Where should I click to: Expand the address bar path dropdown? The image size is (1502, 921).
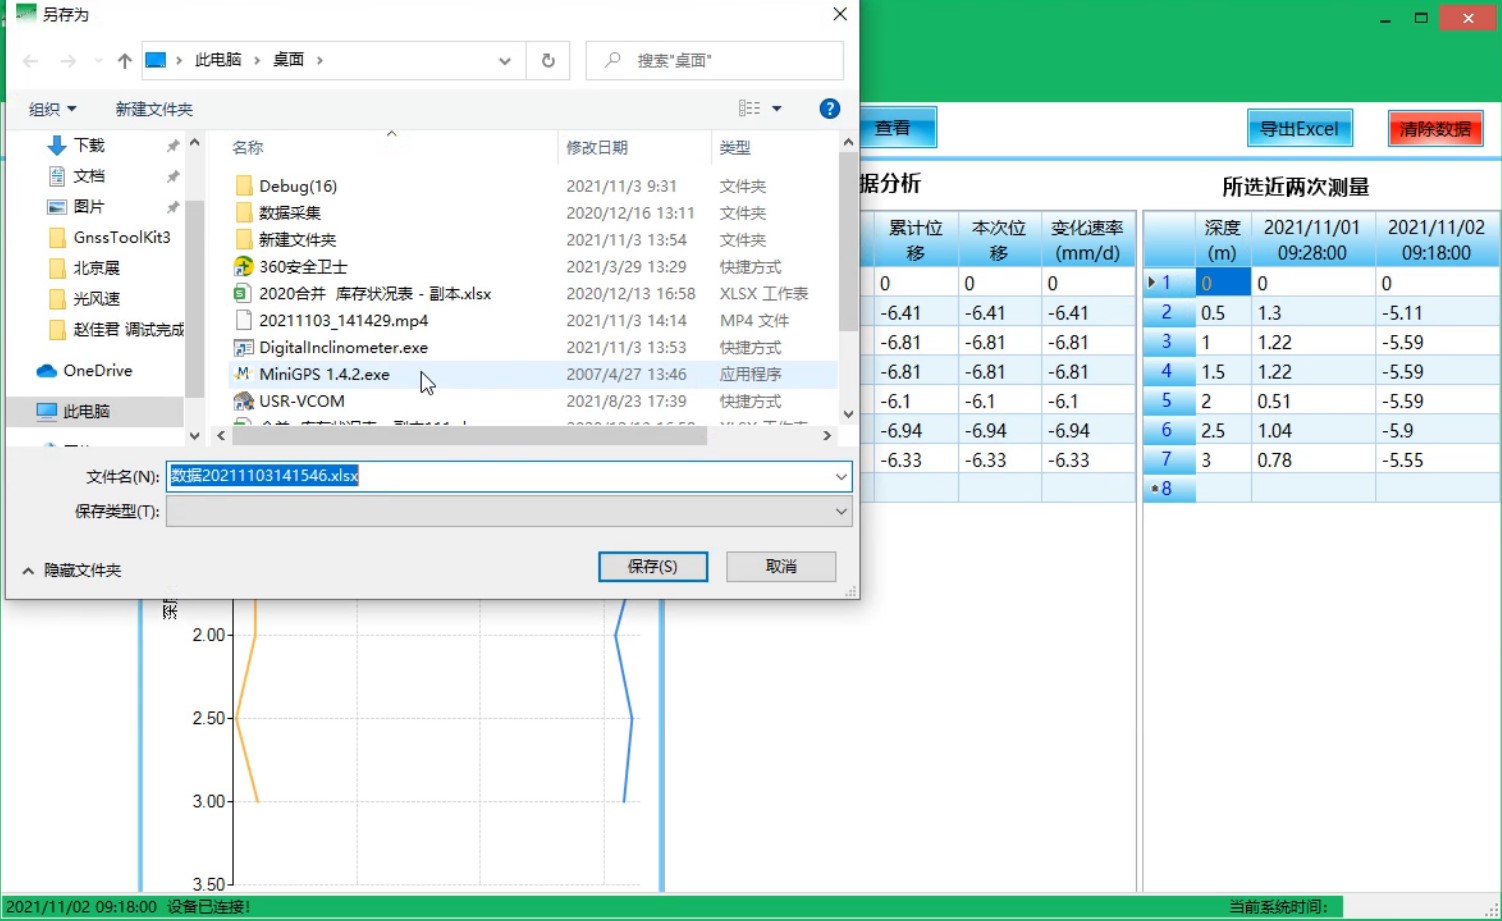(x=505, y=61)
